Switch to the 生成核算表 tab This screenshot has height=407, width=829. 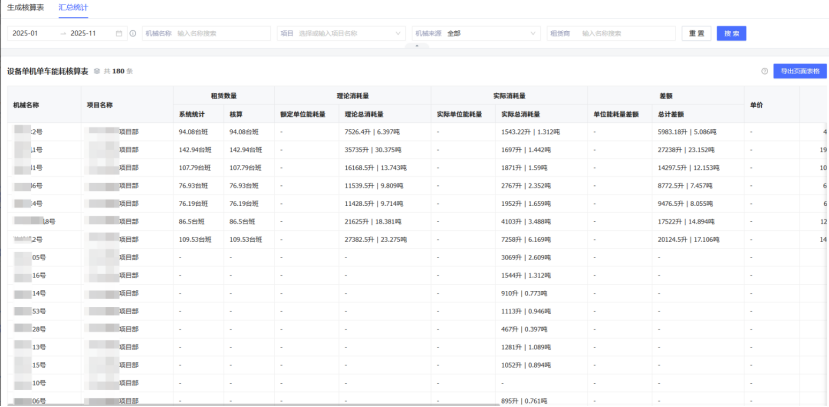pos(25,7)
